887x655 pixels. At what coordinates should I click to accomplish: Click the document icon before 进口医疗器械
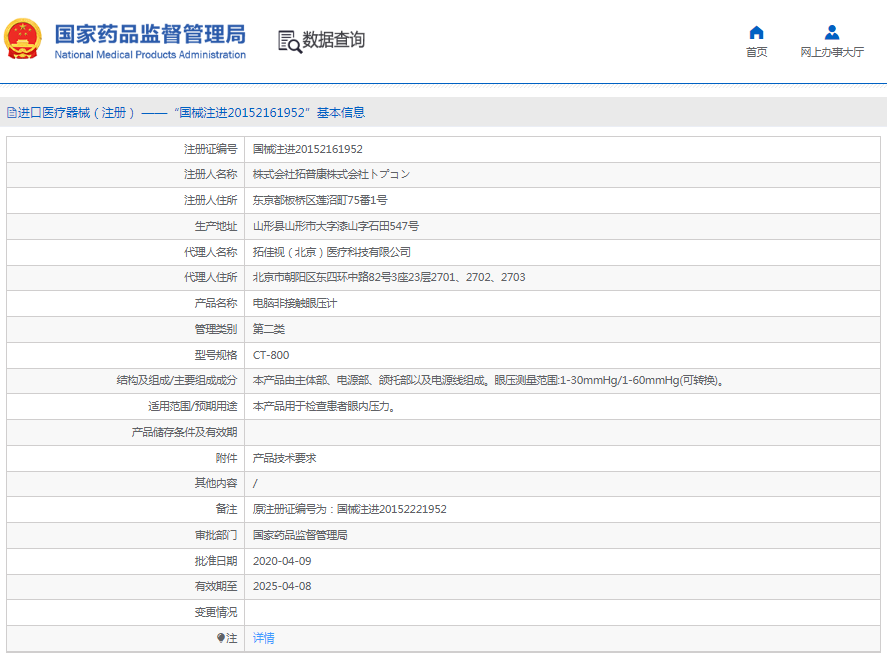pos(11,113)
